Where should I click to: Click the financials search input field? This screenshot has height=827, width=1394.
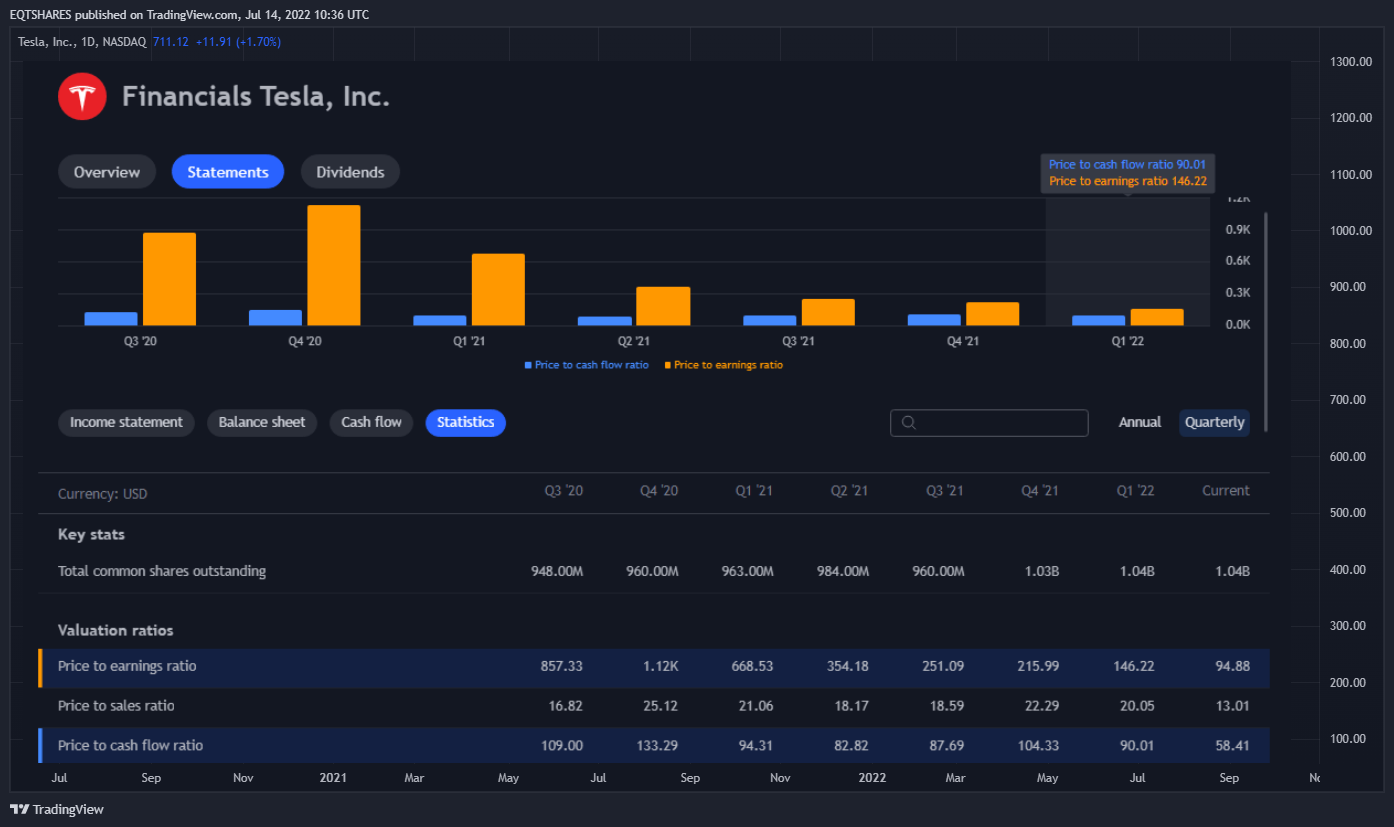[989, 422]
